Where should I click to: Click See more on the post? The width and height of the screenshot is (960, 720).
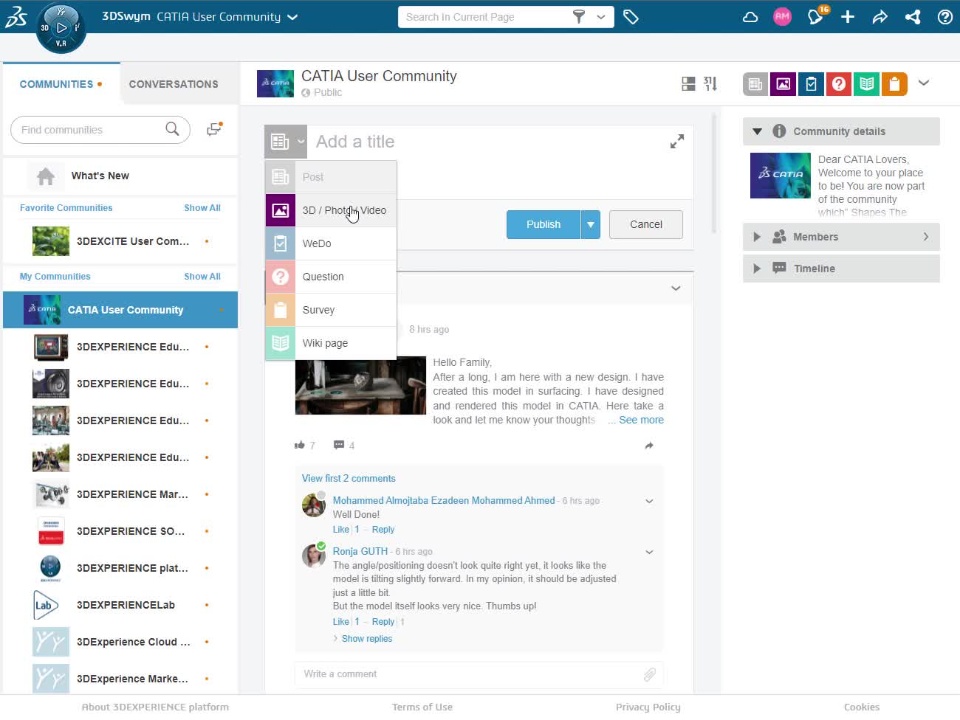pos(641,420)
